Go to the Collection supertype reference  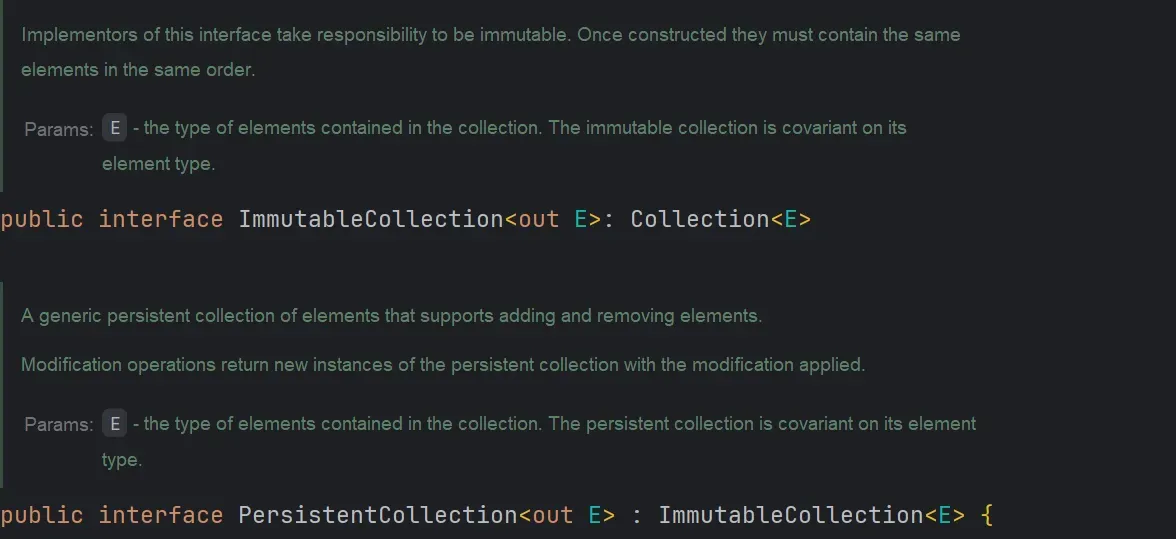699,219
